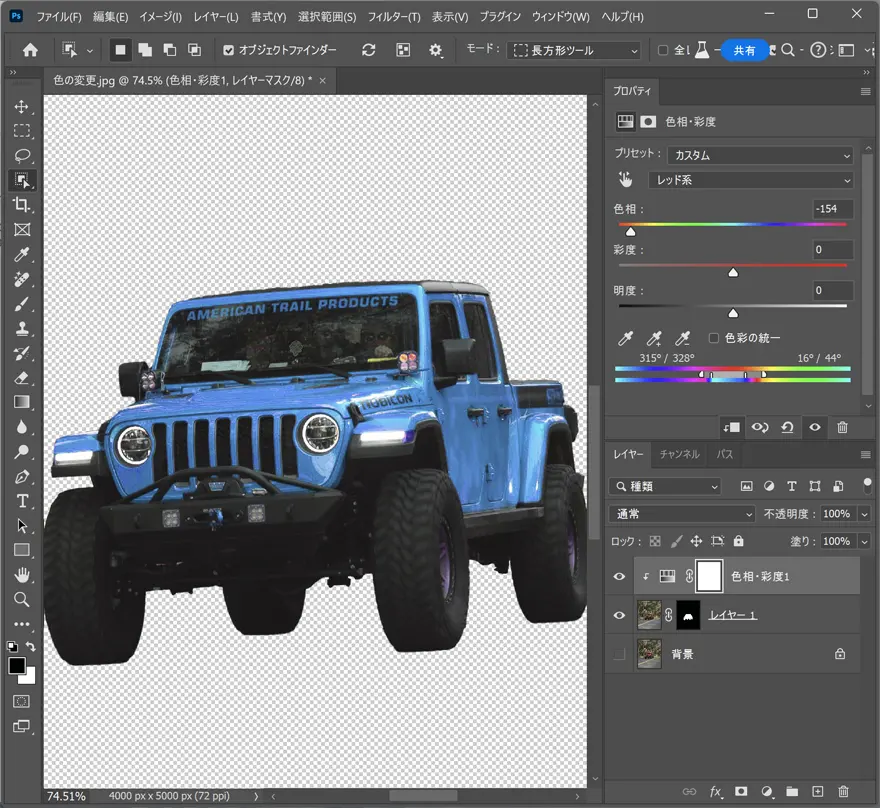Create a new layer with plus icon

(818, 791)
